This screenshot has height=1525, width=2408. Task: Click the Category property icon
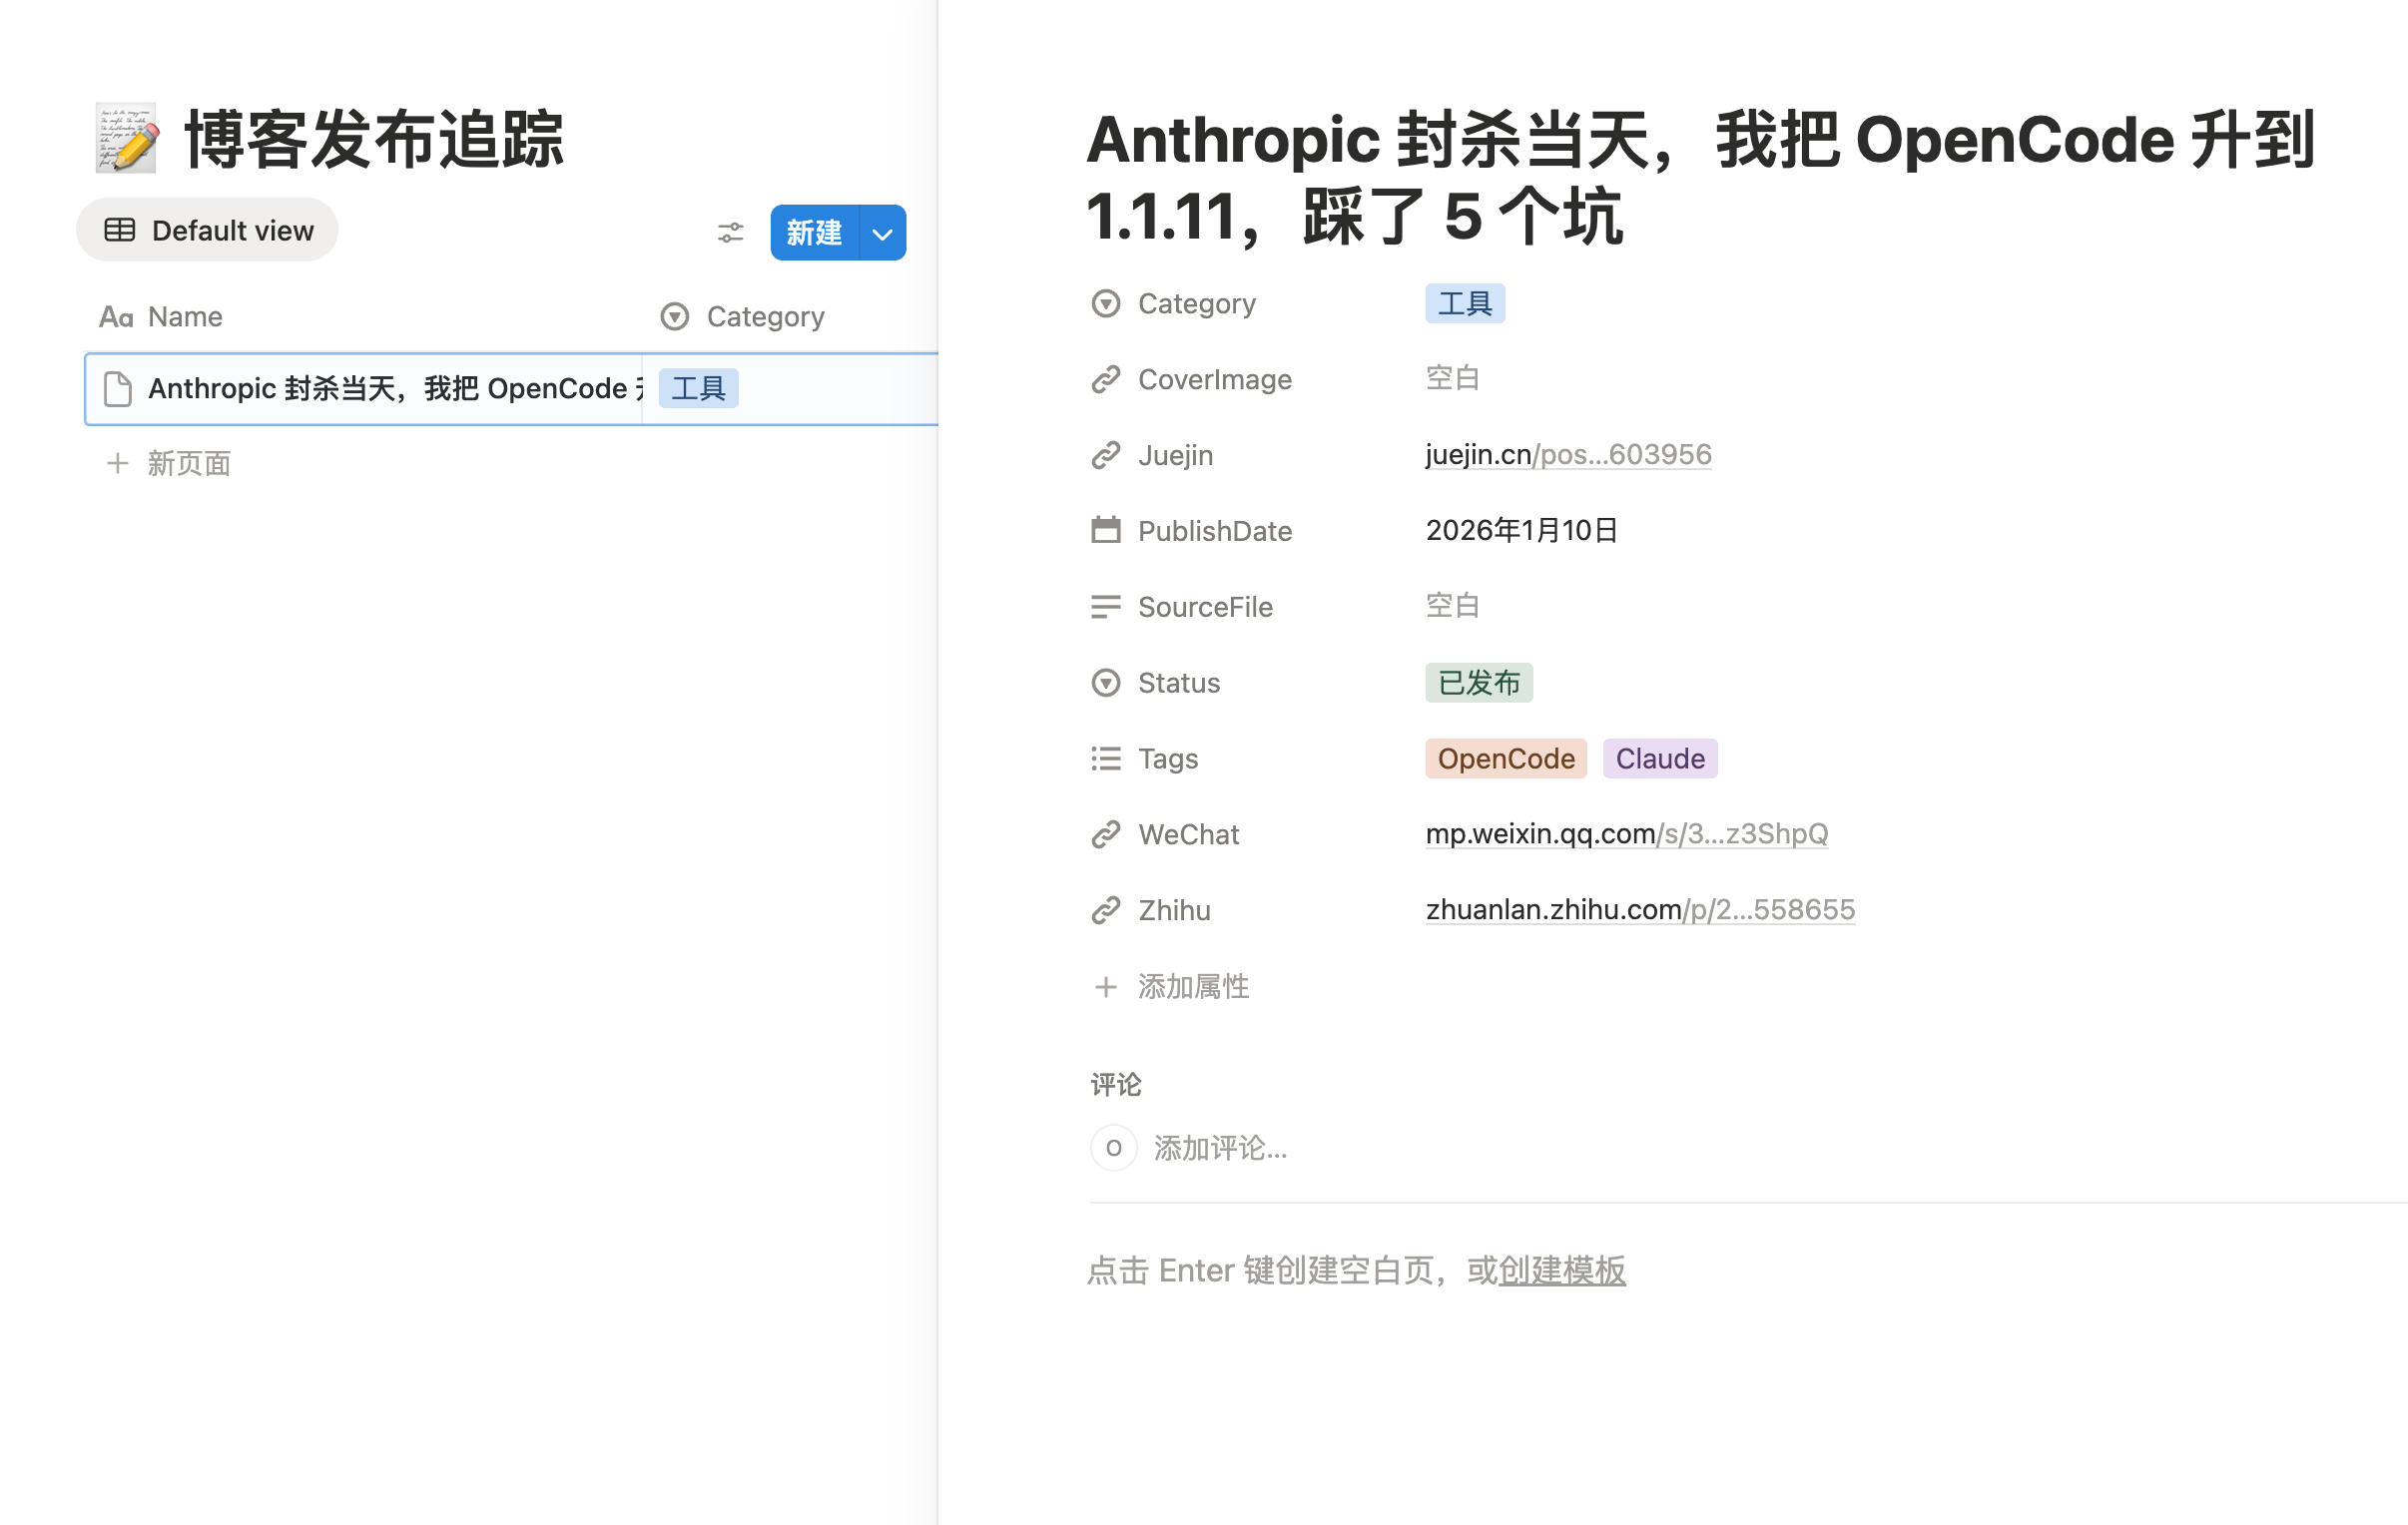[1105, 303]
